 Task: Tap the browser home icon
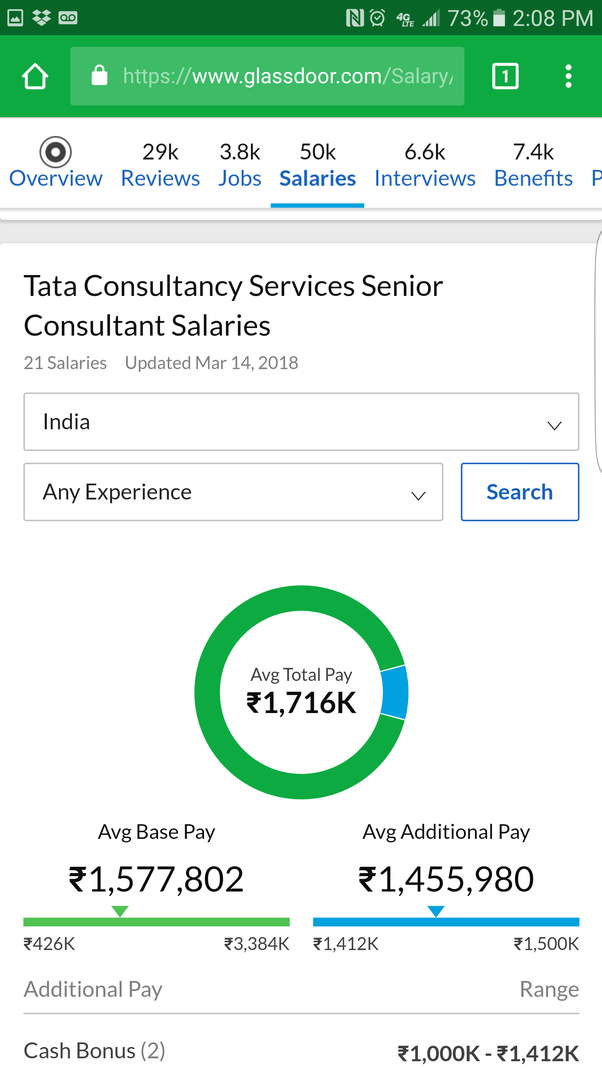tap(35, 76)
